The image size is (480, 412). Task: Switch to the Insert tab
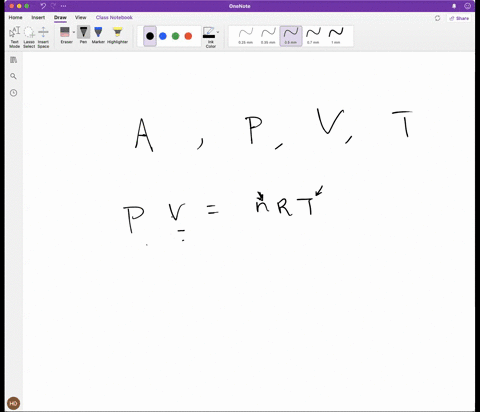[38, 17]
